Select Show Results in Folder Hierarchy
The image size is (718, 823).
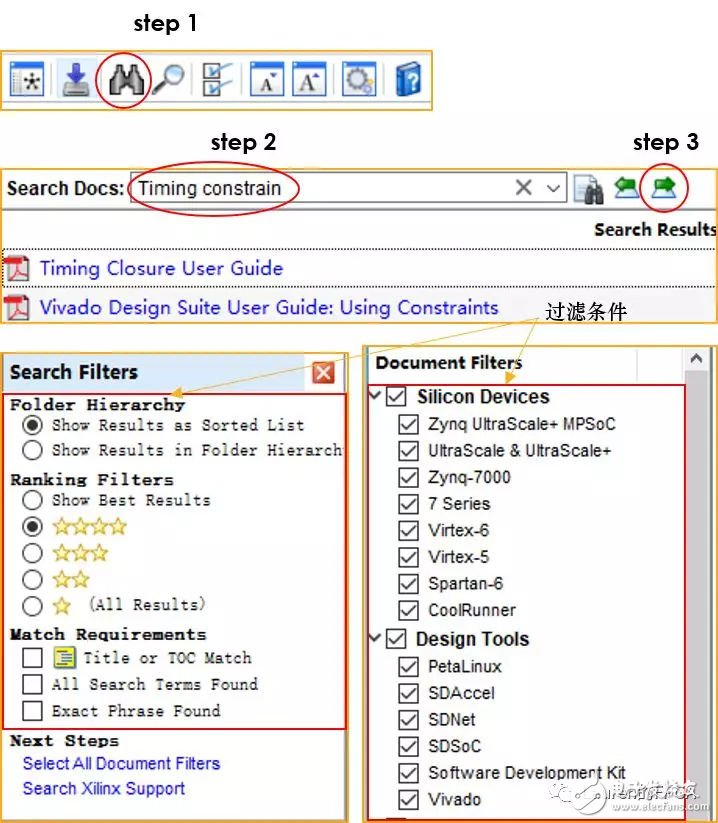(33, 451)
